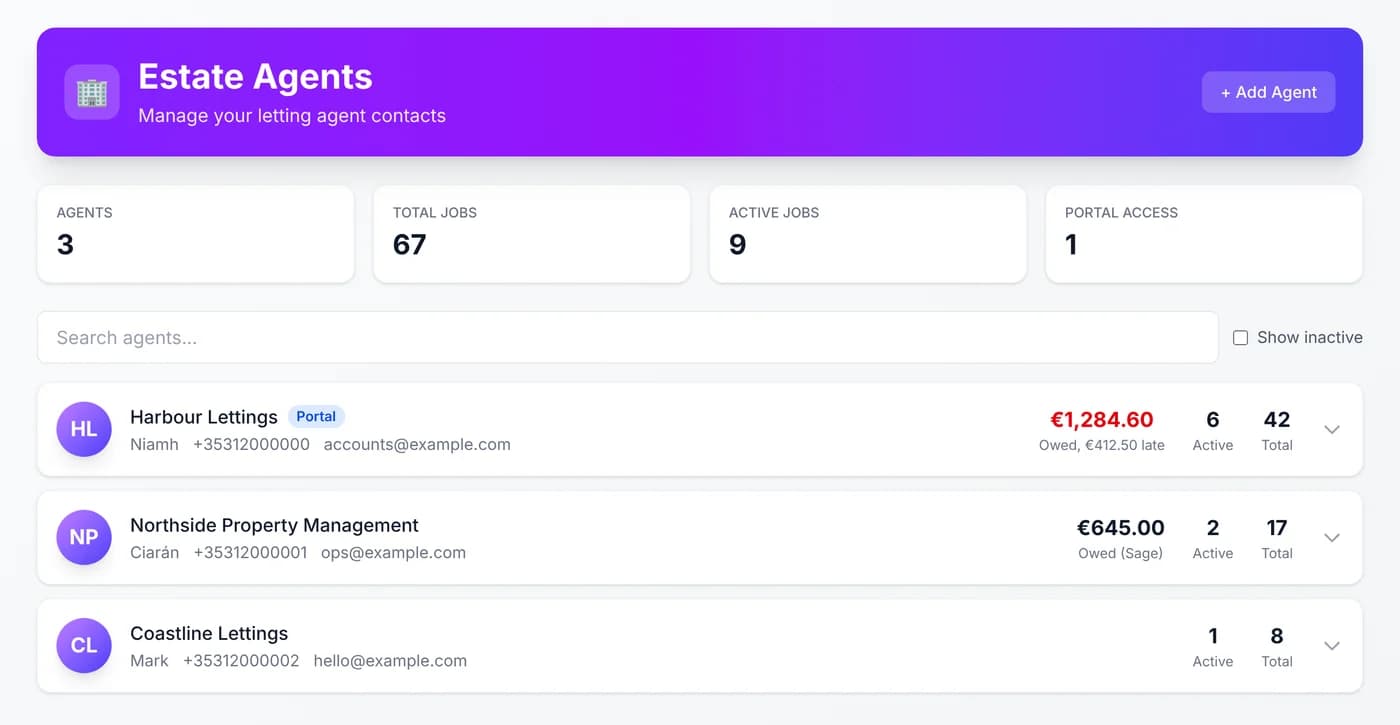Click the €1,284.60 owed amount

1102,420
